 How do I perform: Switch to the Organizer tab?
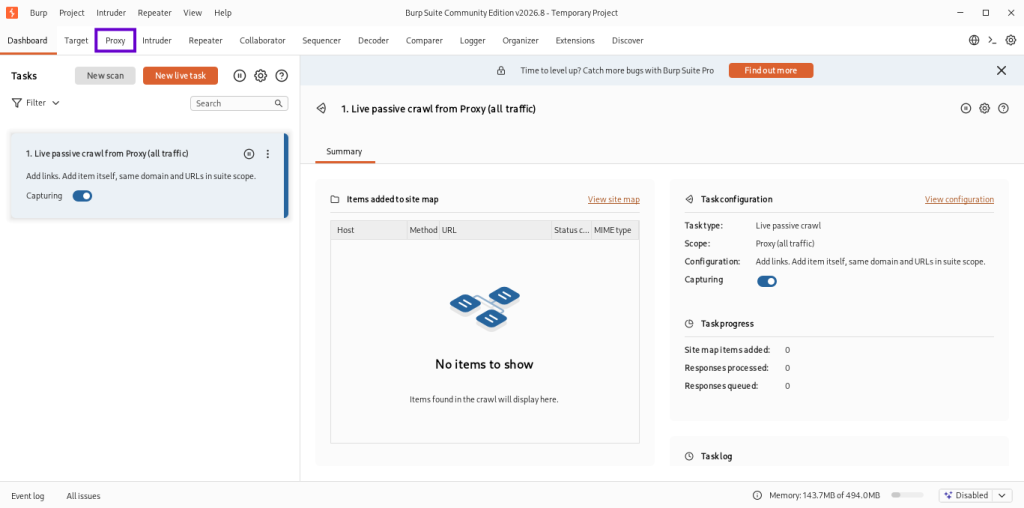tap(520, 40)
